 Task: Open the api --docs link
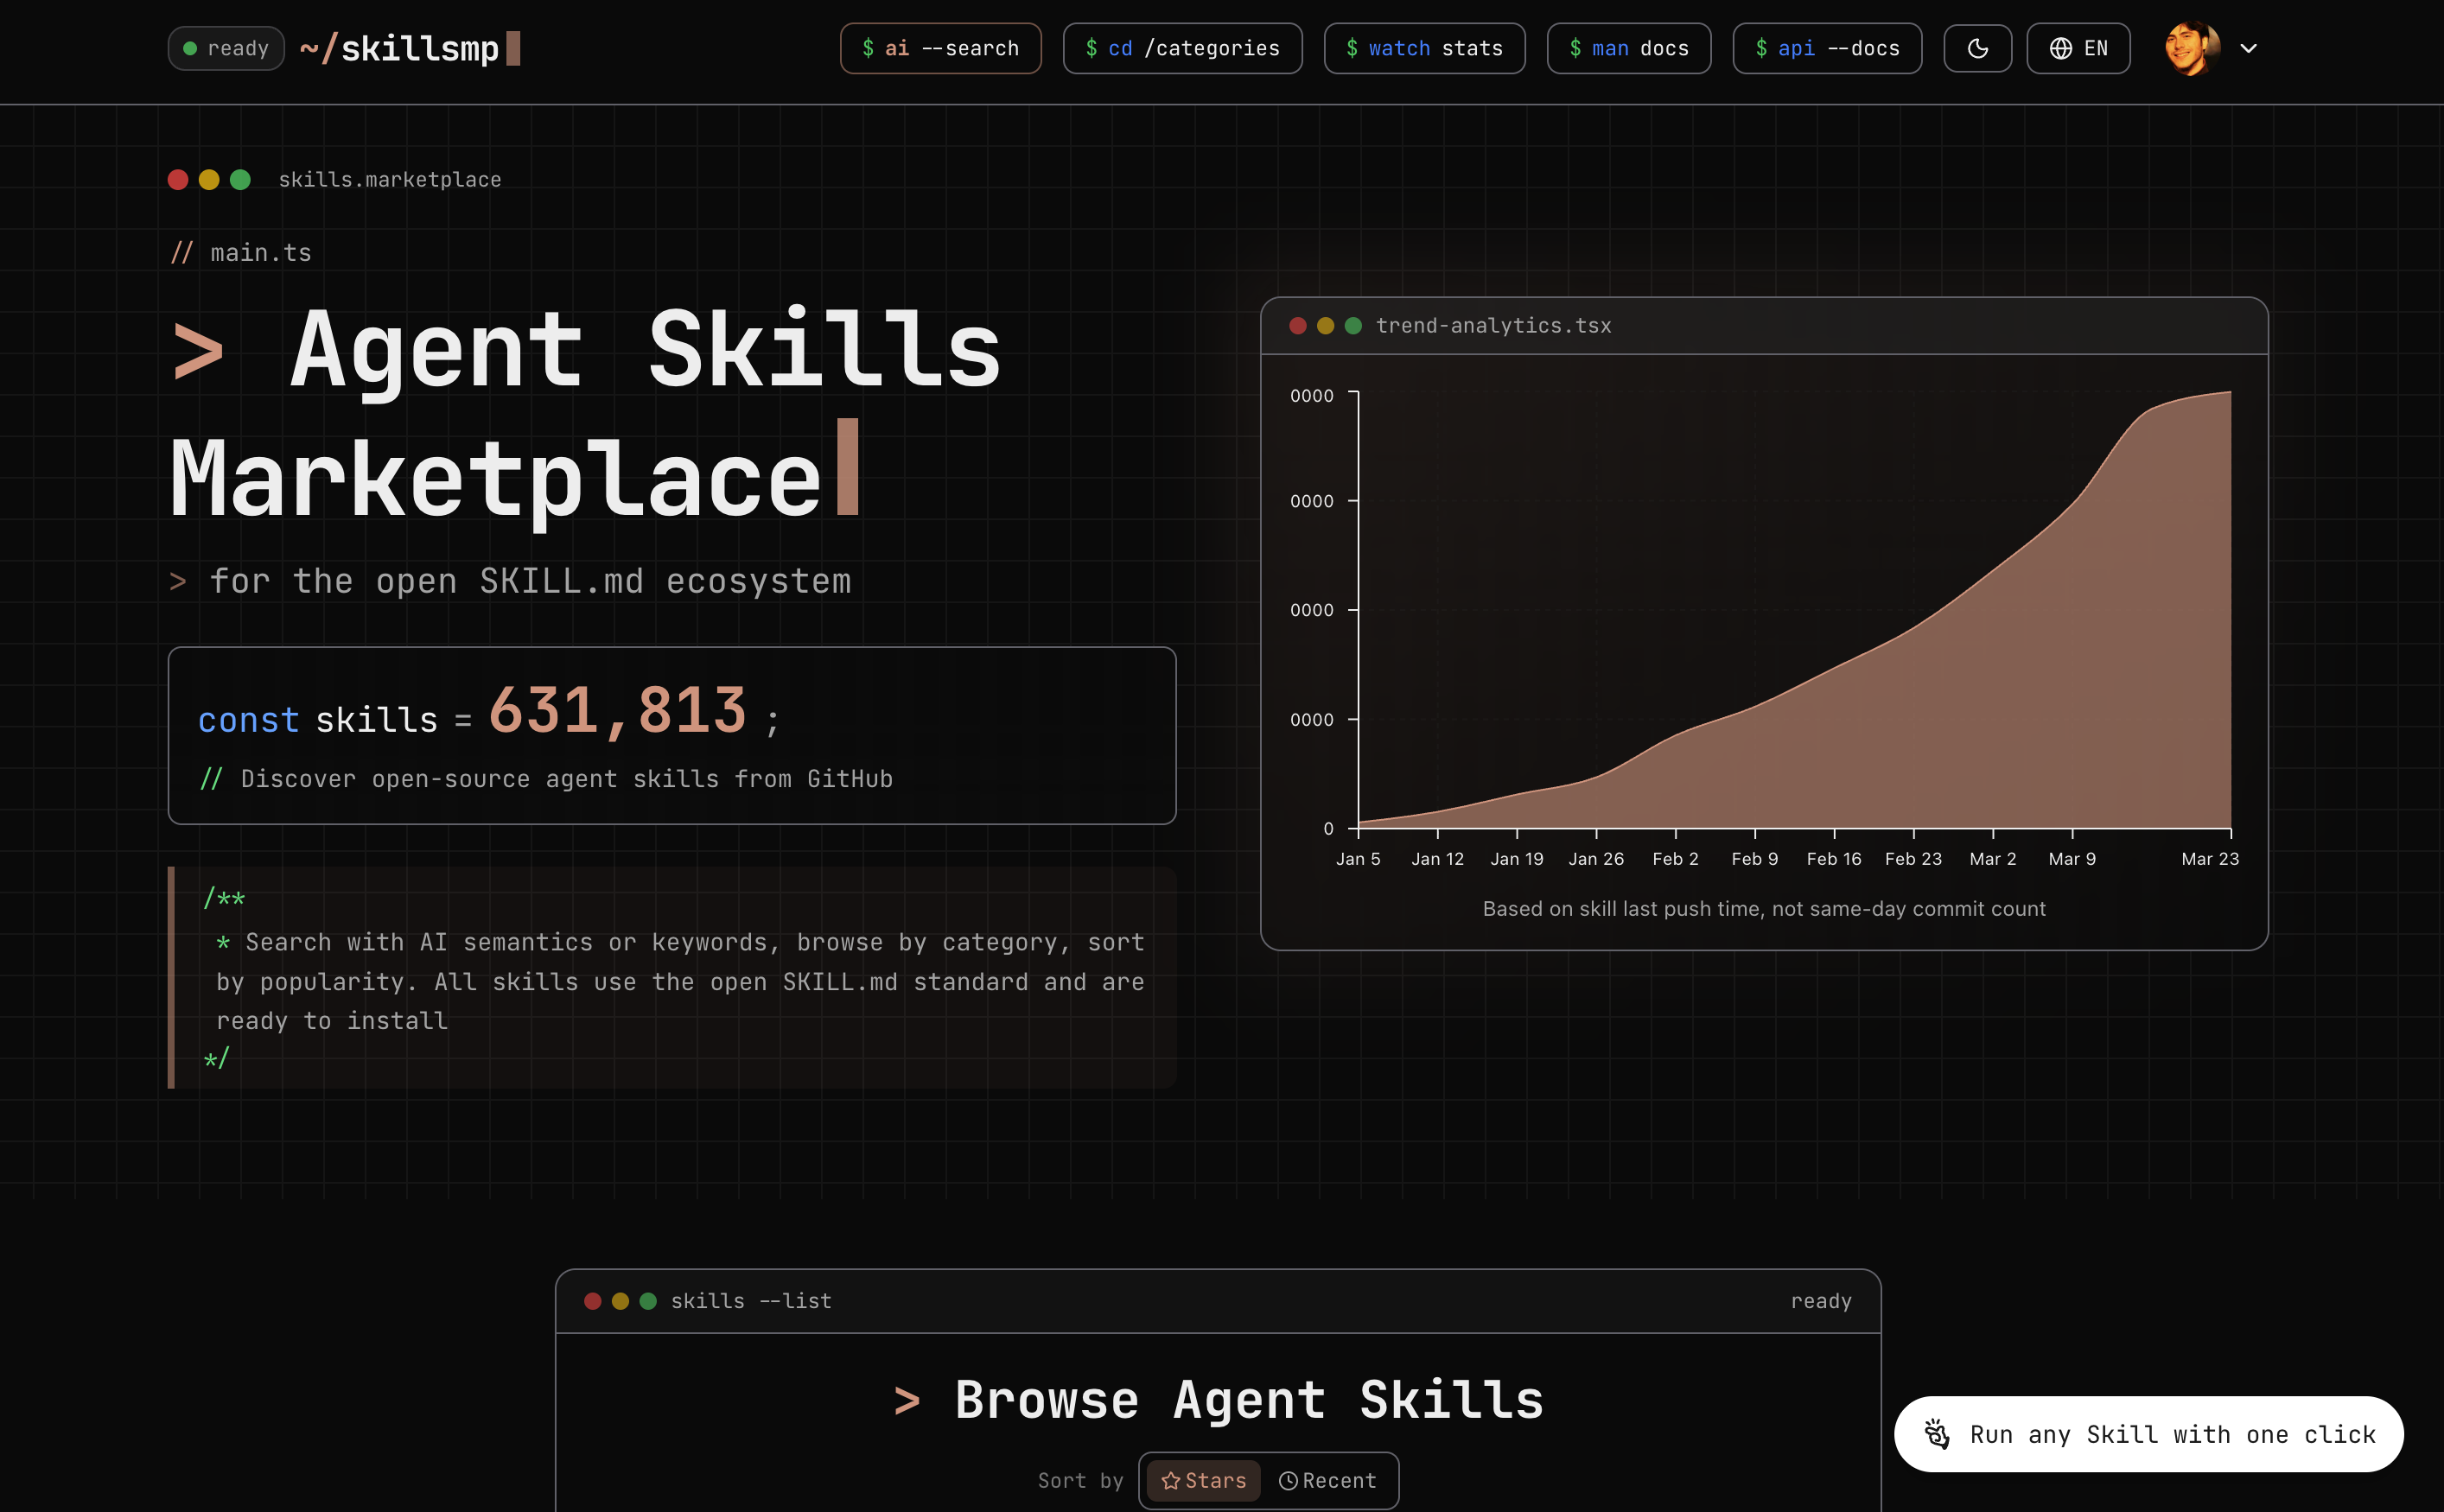1827,48
